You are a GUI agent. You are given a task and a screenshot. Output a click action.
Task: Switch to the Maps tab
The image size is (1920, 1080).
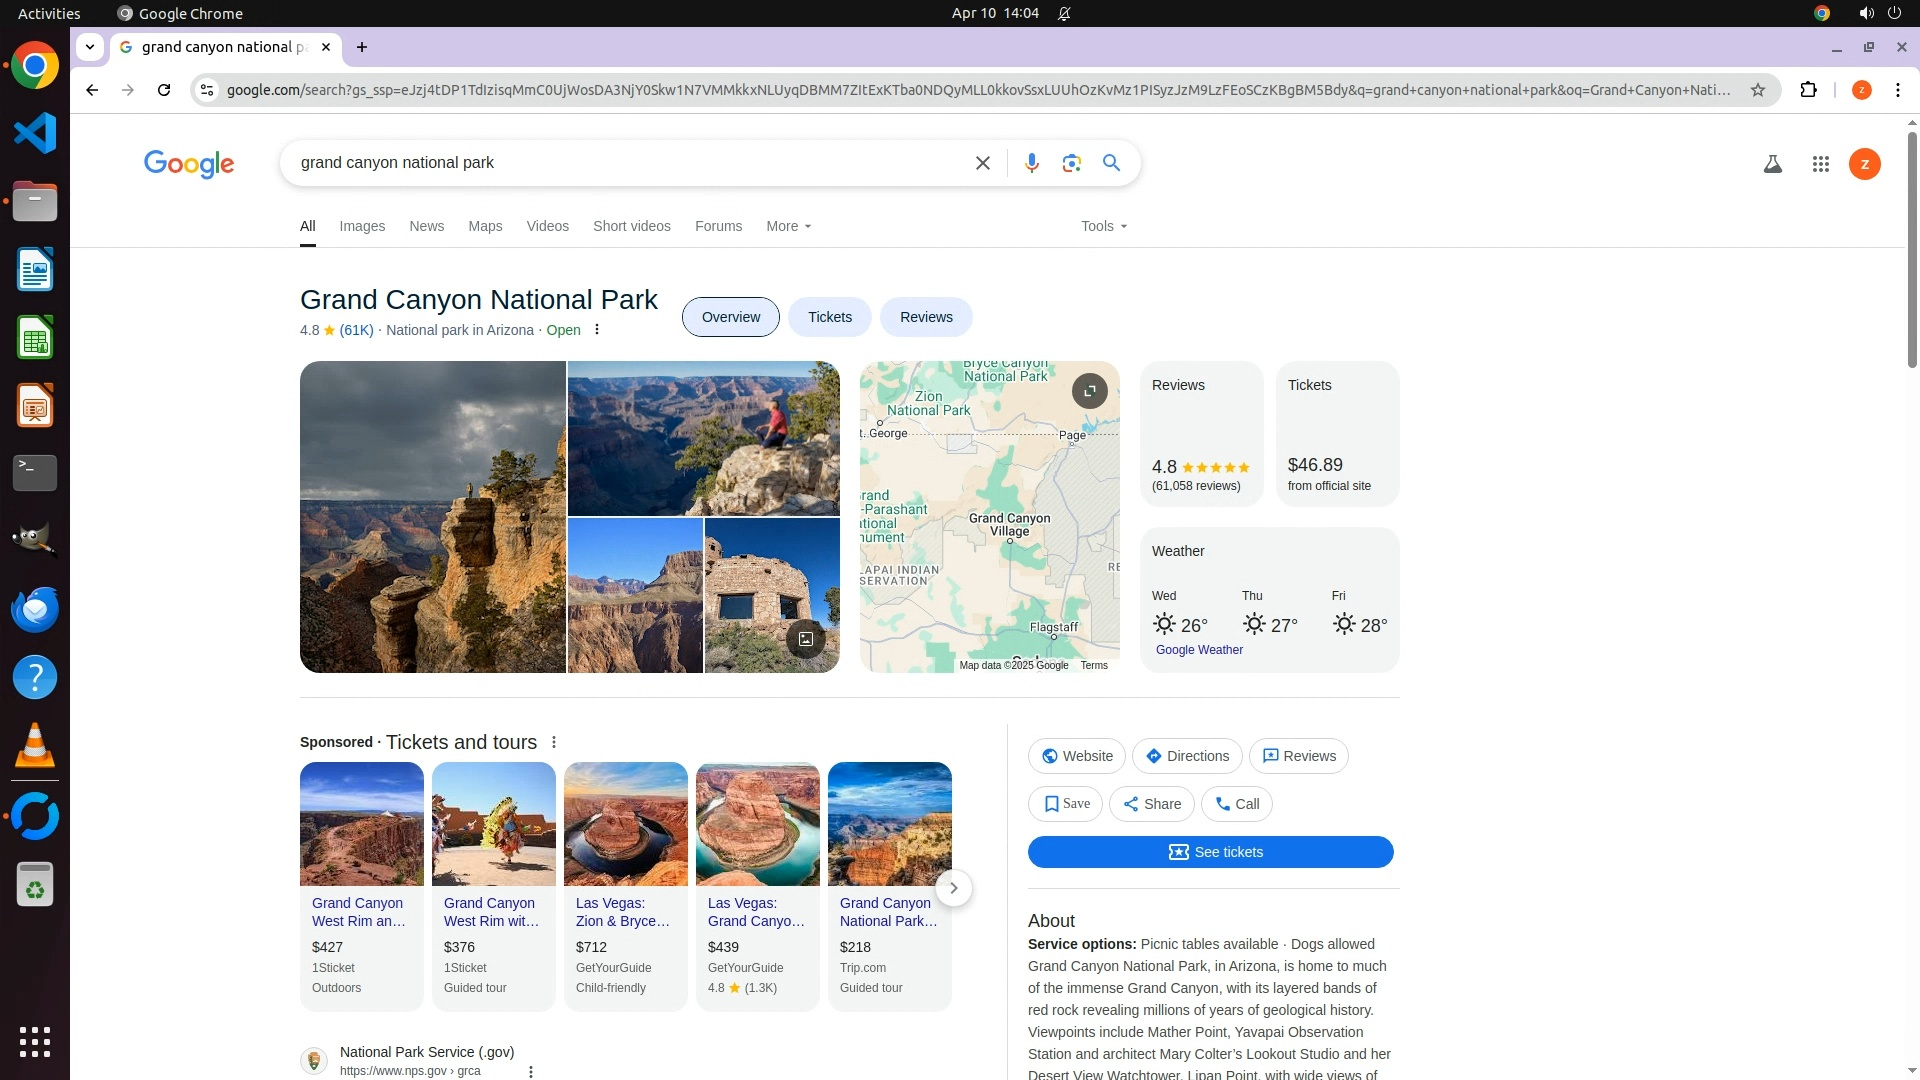pyautogui.click(x=485, y=226)
